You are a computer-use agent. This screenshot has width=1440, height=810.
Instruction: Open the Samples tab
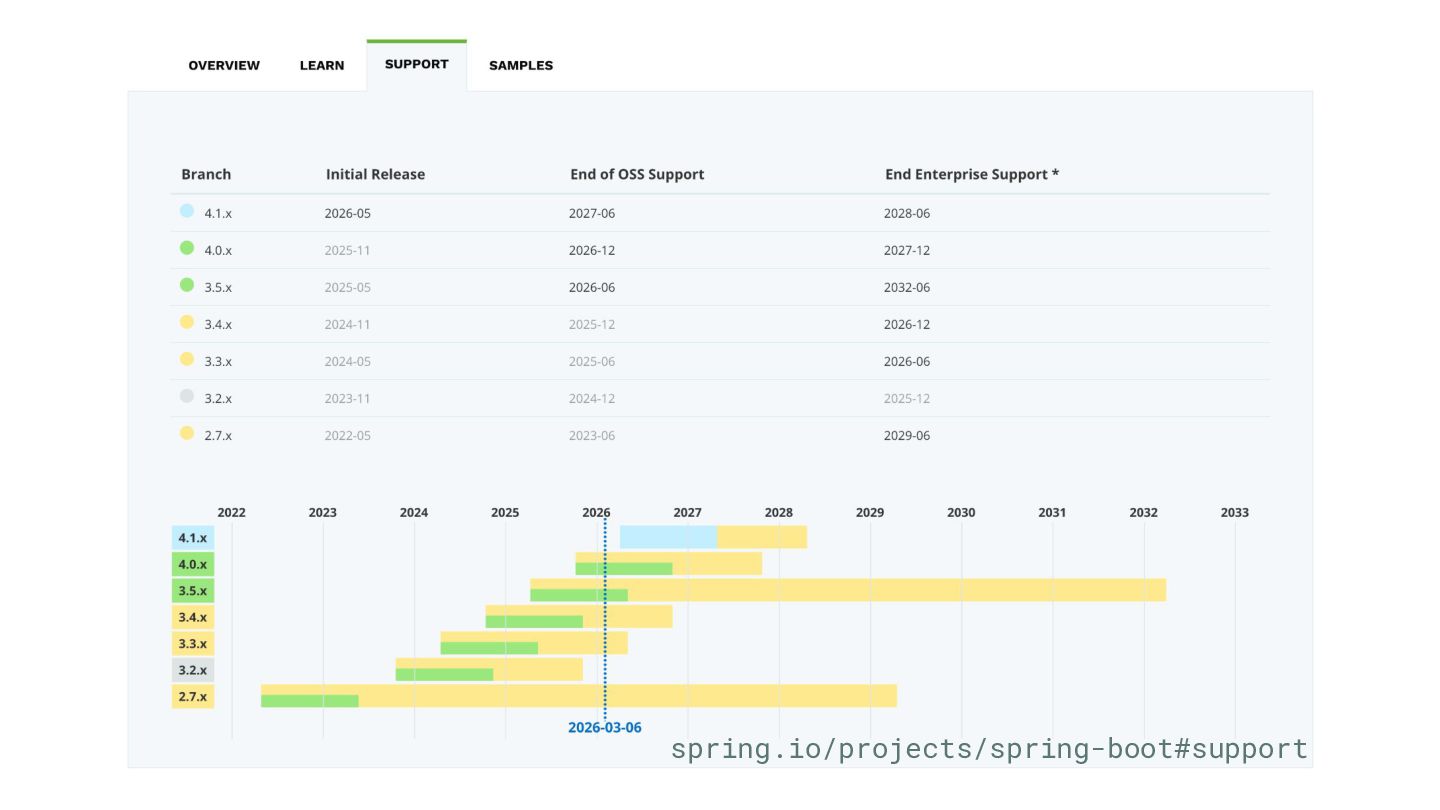click(521, 66)
